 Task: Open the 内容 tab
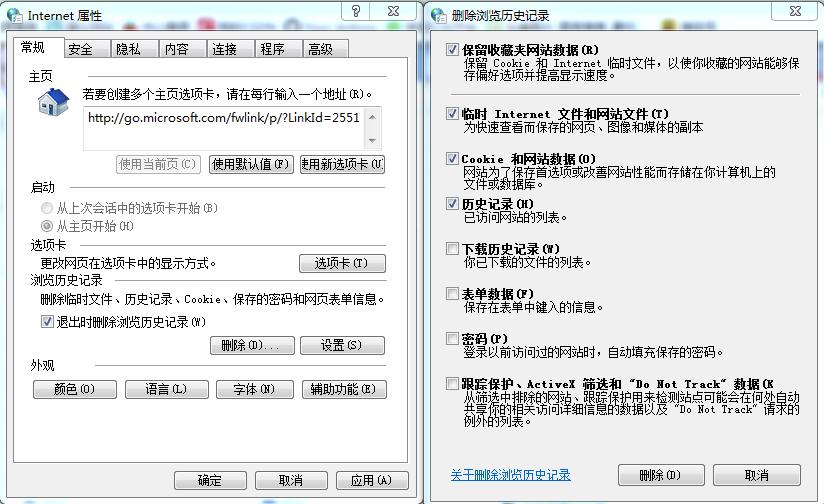coord(182,49)
